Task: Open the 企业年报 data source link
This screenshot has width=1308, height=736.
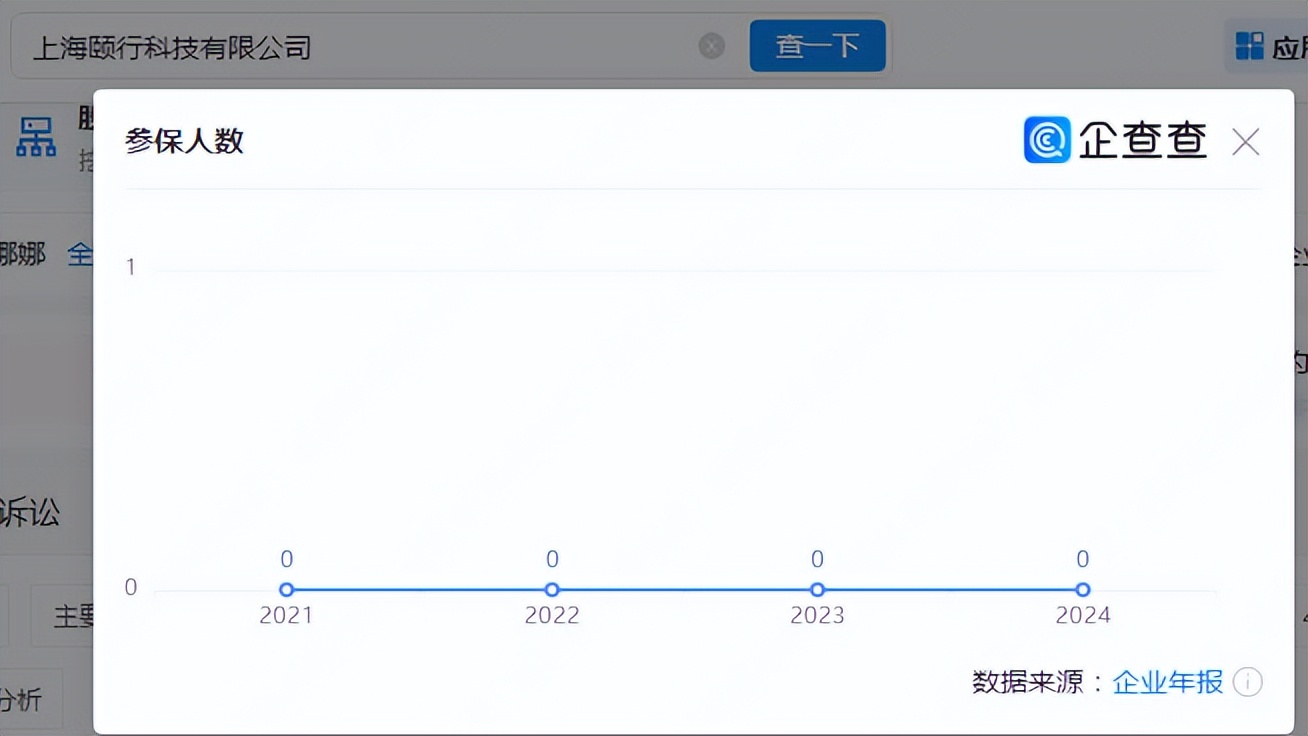Action: click(1167, 682)
